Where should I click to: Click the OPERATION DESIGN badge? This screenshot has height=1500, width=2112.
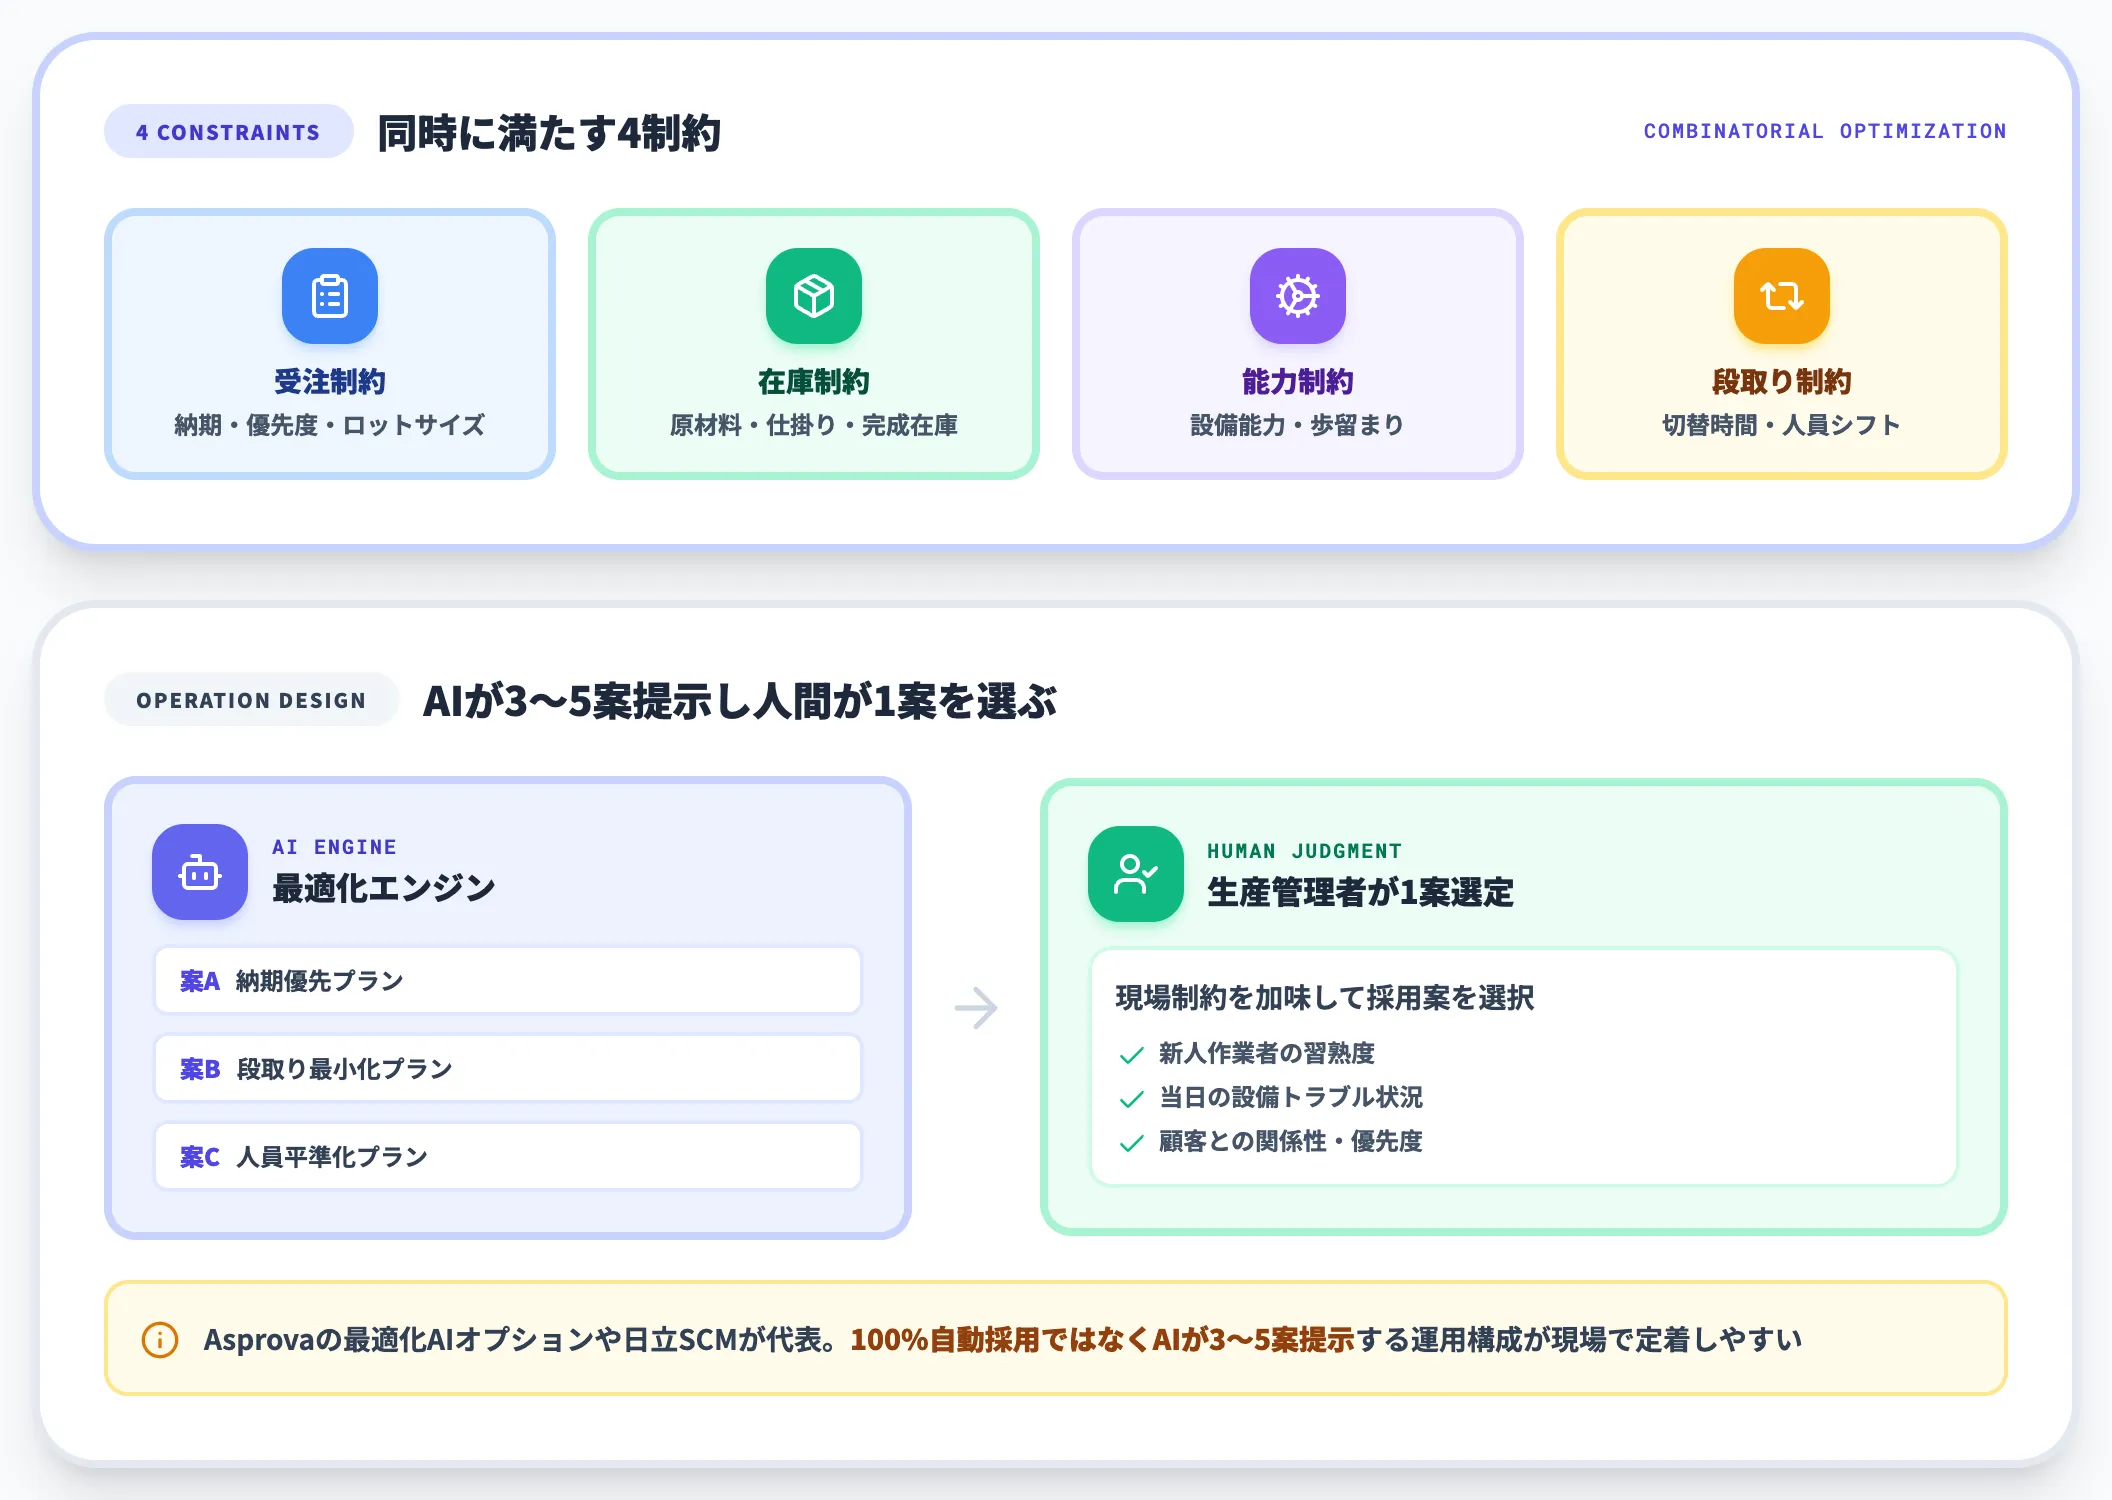[x=251, y=700]
